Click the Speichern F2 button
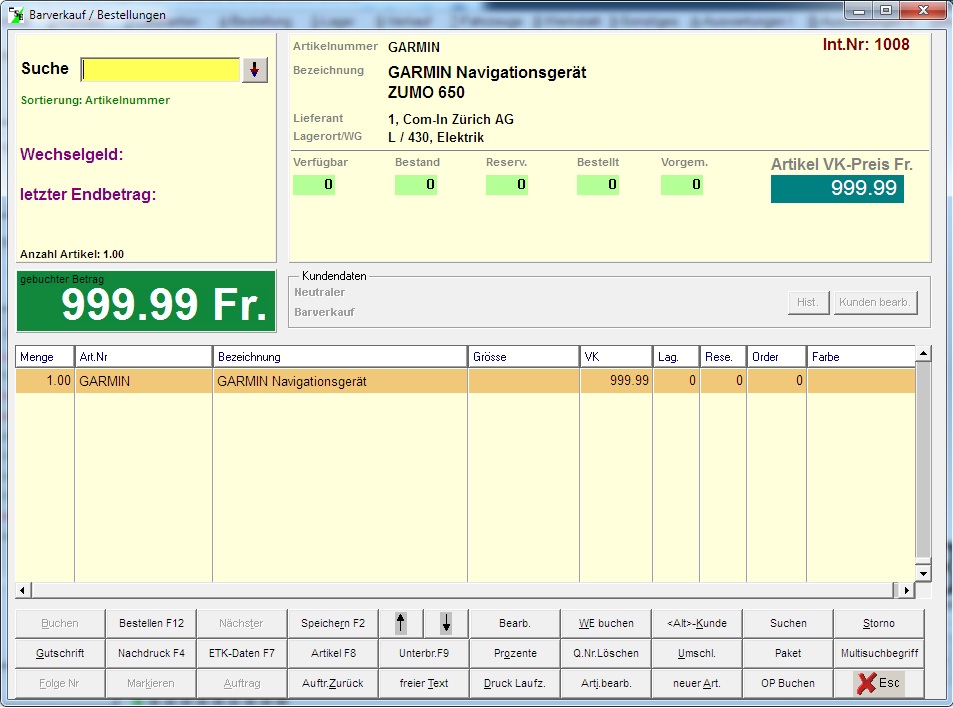Screen dimensions: 953x708 pos(333,623)
